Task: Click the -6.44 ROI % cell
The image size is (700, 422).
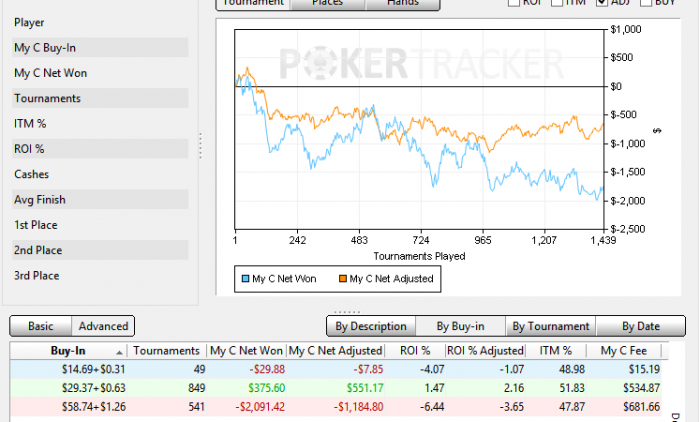Action: coord(415,407)
